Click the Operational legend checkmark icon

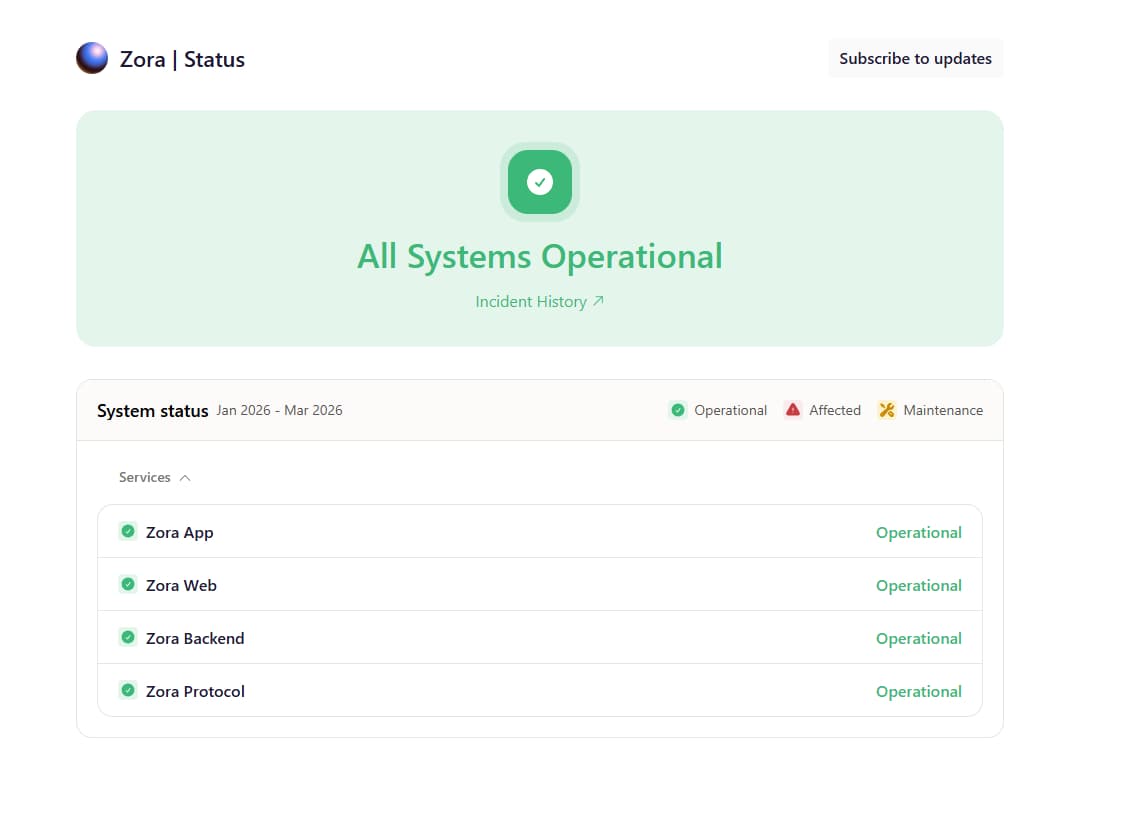678,410
